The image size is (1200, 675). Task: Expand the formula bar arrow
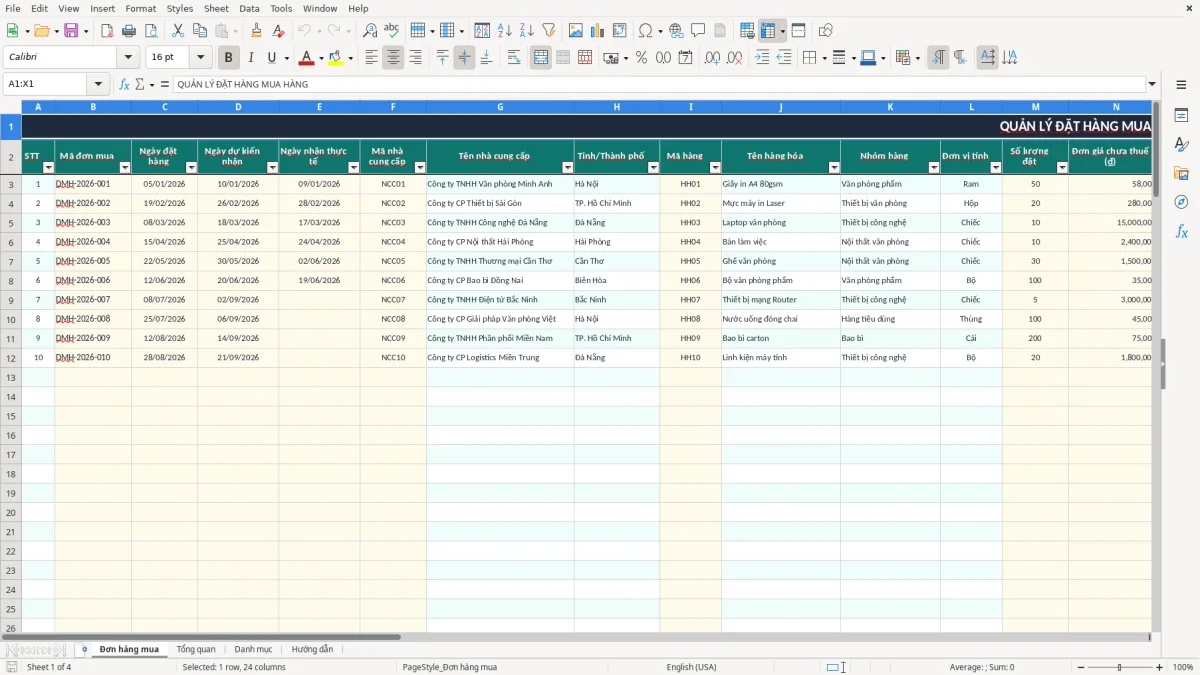[x=1152, y=84]
